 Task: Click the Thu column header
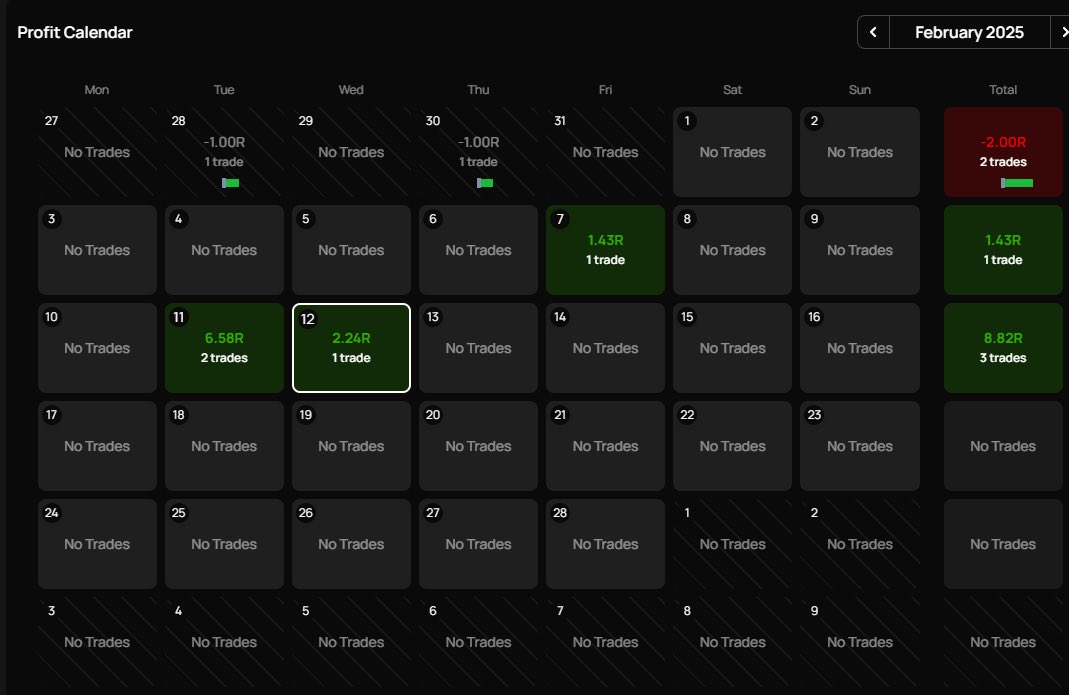pos(479,89)
